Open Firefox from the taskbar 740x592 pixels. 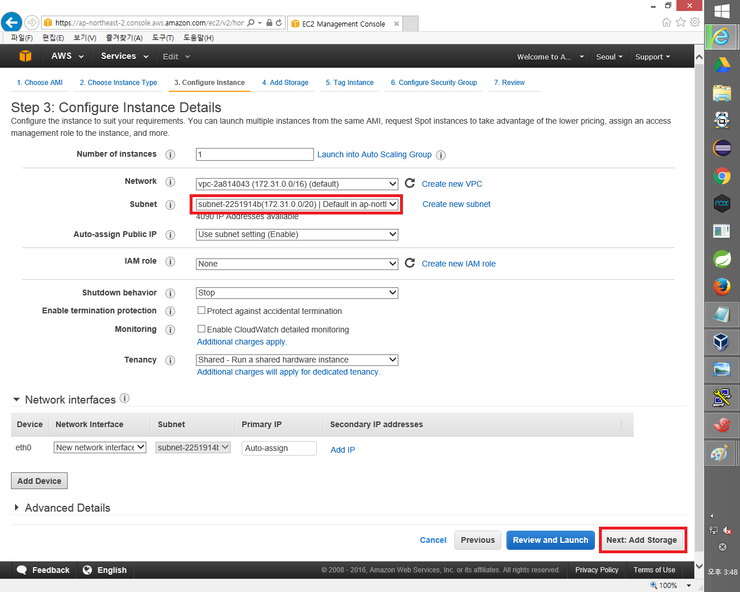click(721, 287)
